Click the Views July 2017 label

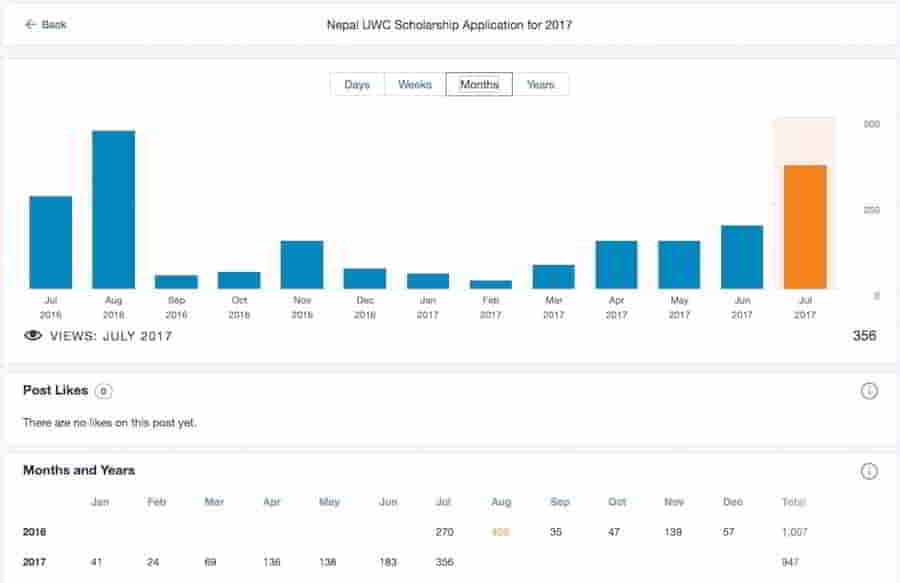point(111,336)
